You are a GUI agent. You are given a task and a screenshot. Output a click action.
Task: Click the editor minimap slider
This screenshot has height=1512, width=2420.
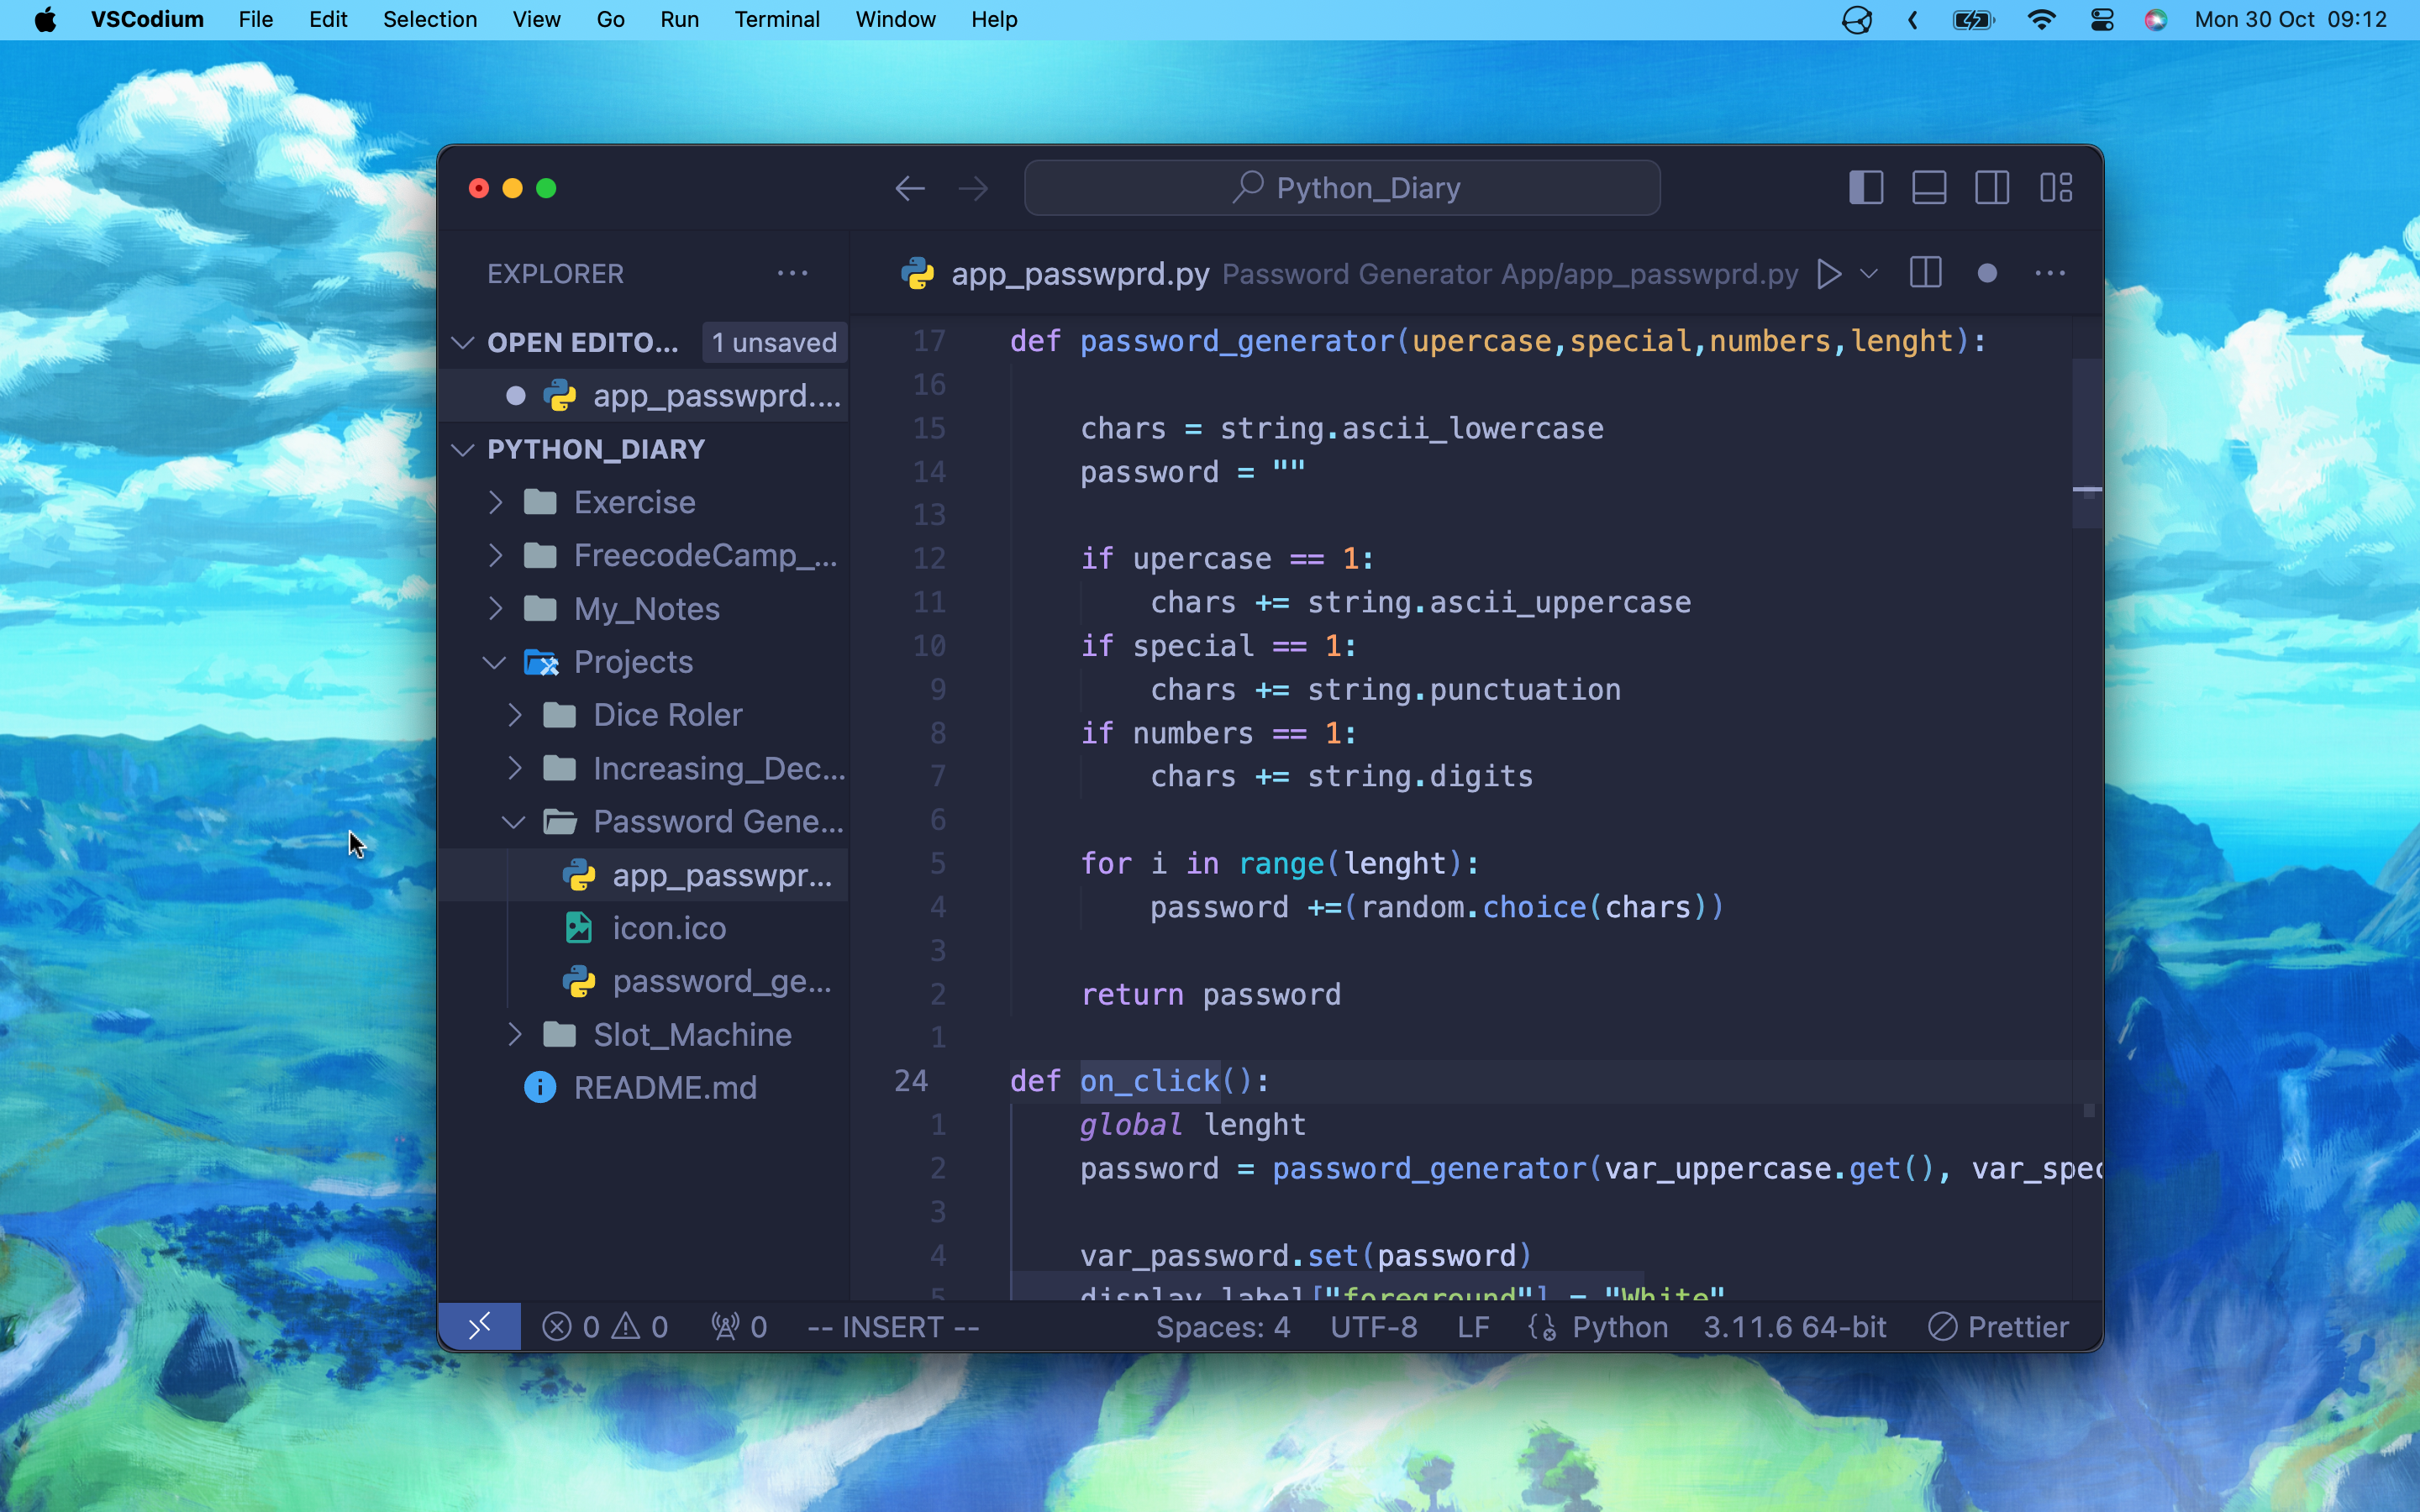coord(2087,443)
